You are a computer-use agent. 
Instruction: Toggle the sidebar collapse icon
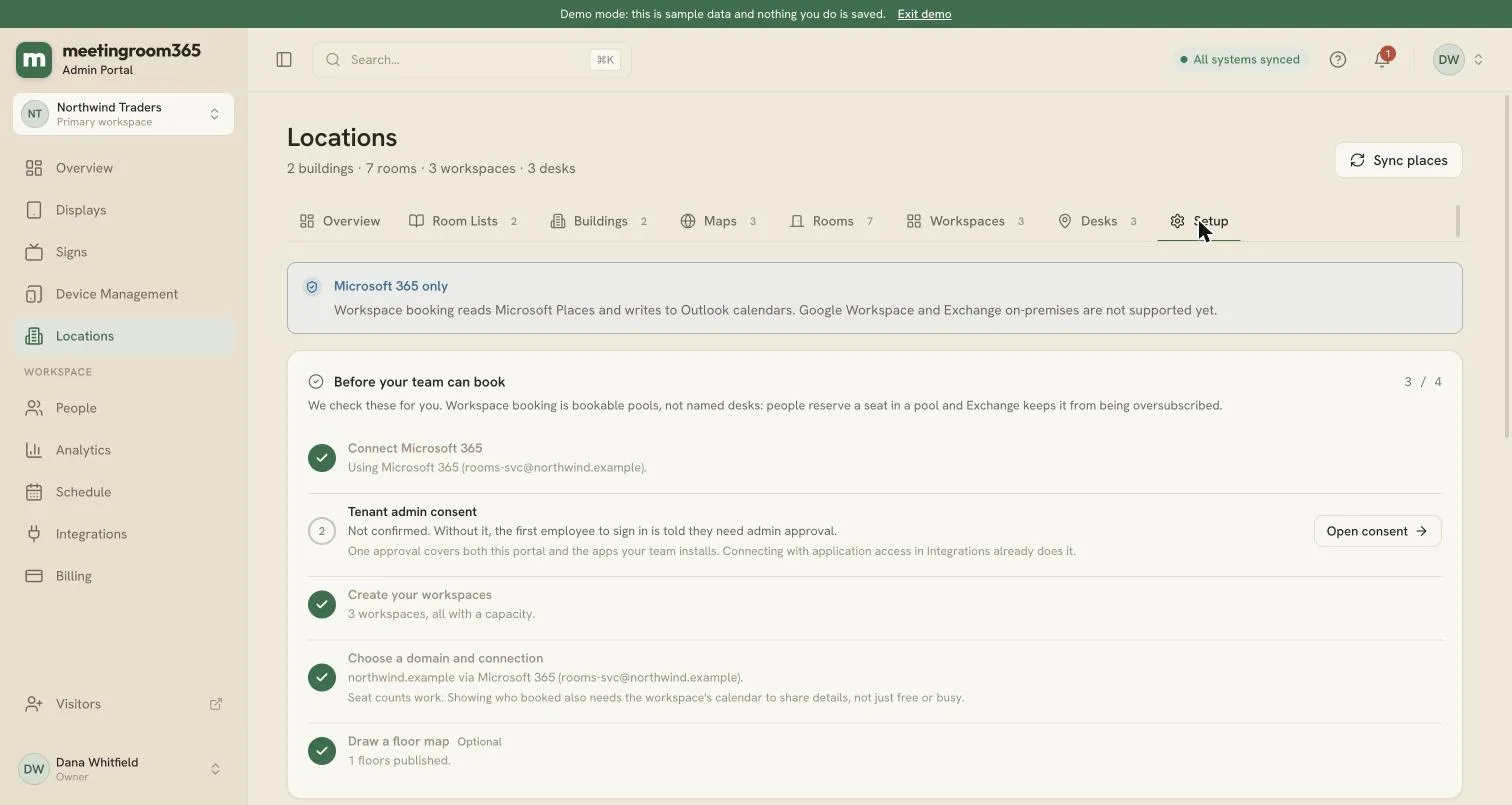coord(284,60)
